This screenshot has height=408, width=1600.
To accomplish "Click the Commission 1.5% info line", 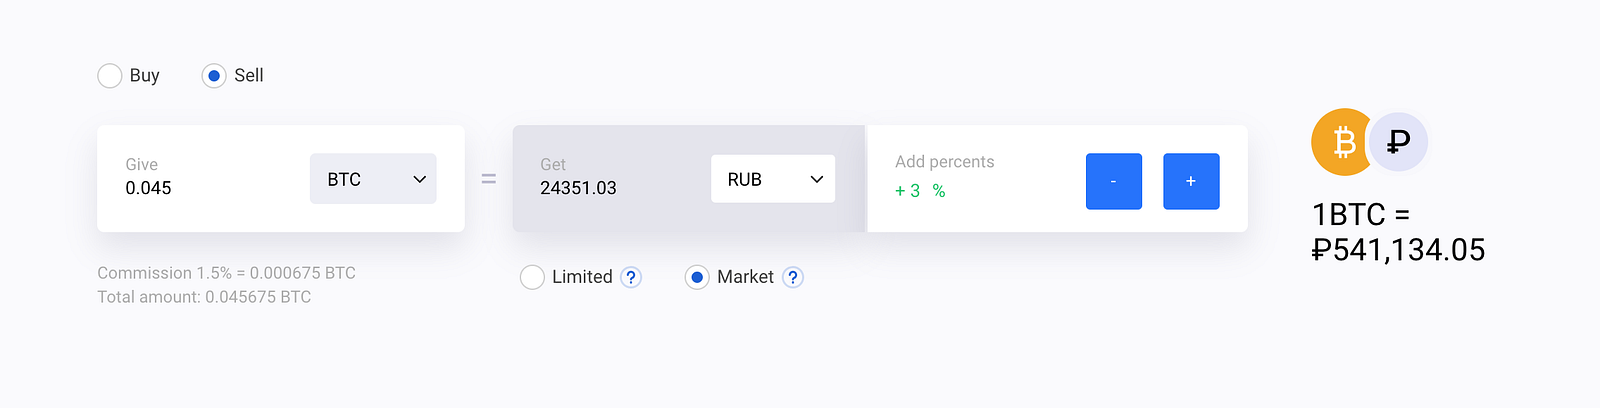I will pyautogui.click(x=226, y=273).
